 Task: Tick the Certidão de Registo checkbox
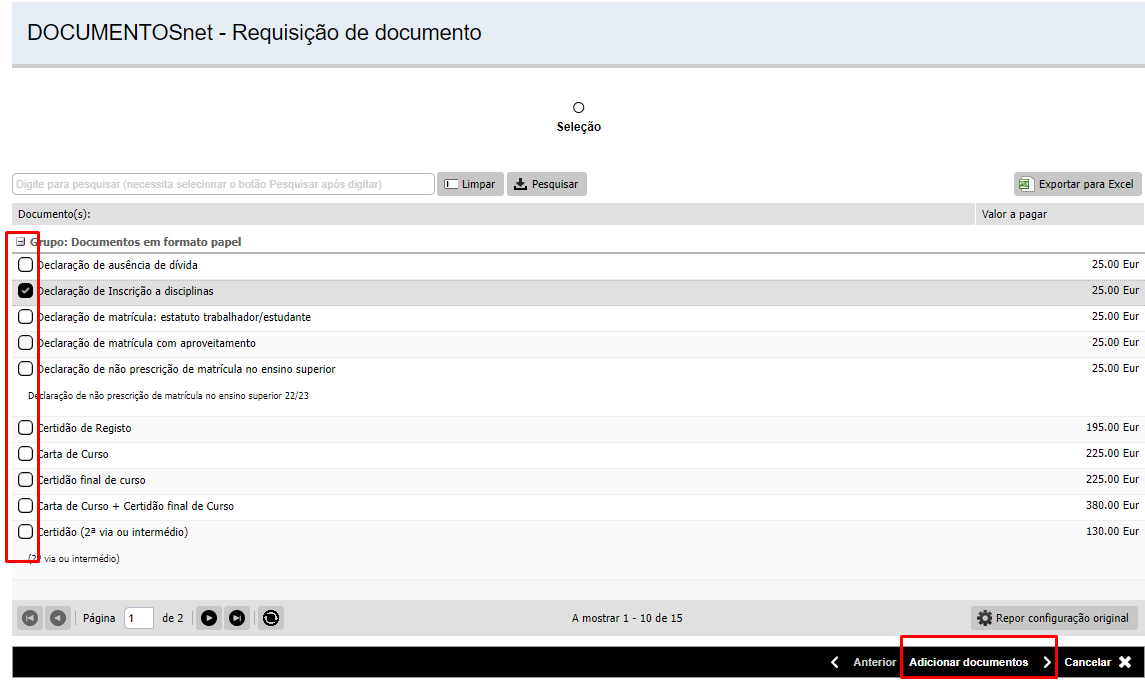coord(26,428)
